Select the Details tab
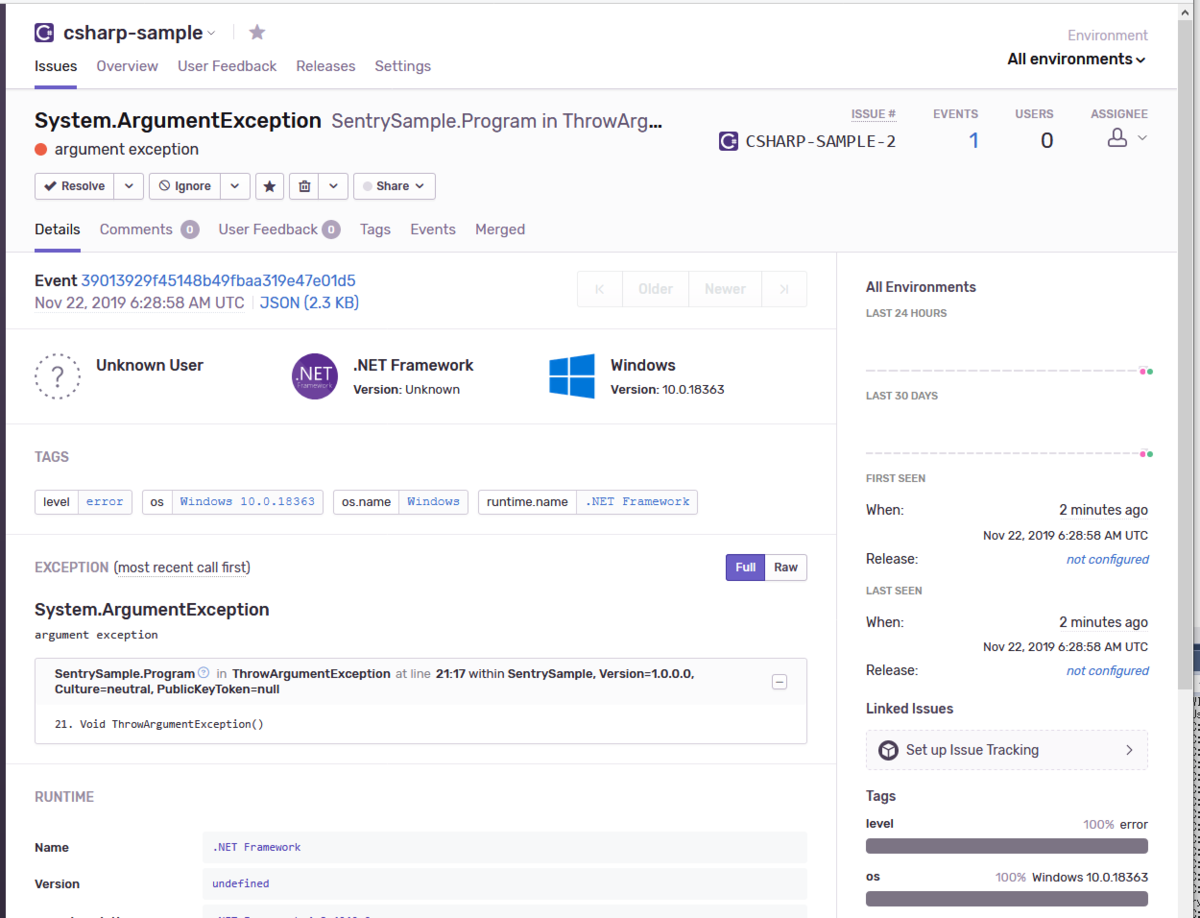1200x918 pixels. (x=57, y=229)
